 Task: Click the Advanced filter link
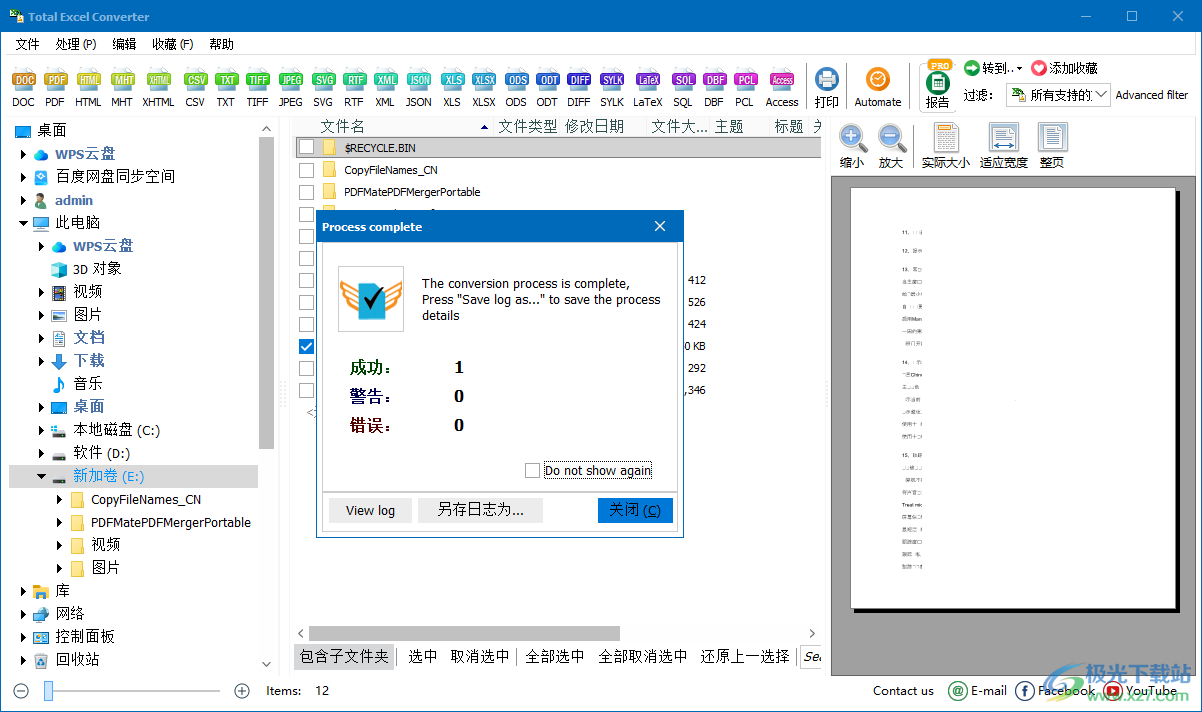tap(1152, 95)
